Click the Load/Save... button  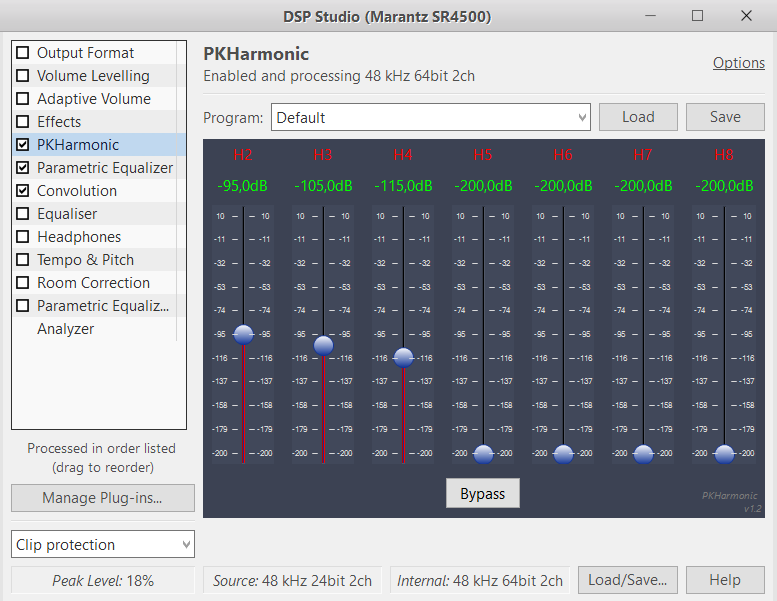point(627,580)
